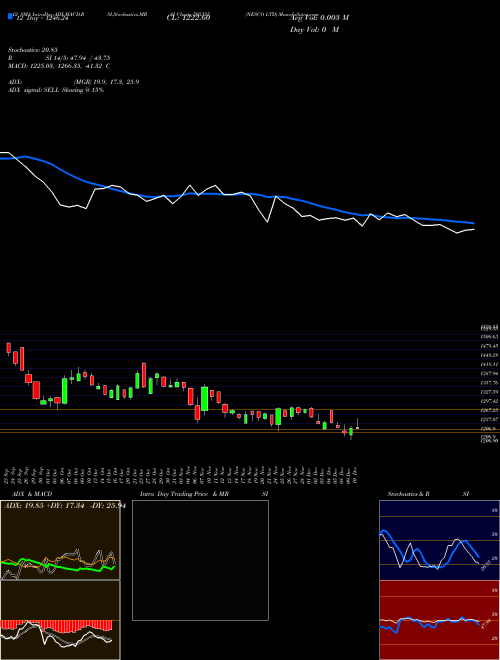This screenshot has height=660, width=500.
Task: Click the 'SI 14/5: 47.94 / 48.75' reading
Action: point(78,58)
